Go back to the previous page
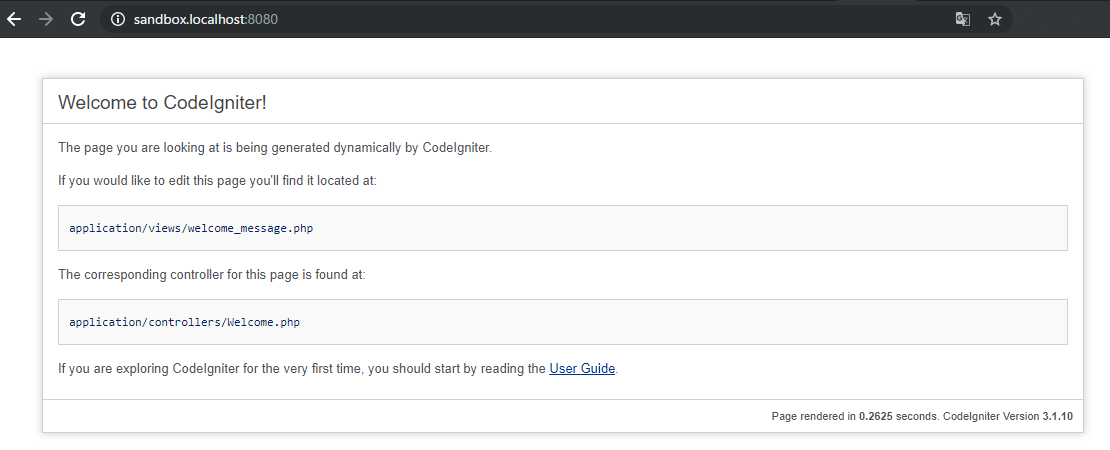The image size is (1110, 450). click(14, 19)
